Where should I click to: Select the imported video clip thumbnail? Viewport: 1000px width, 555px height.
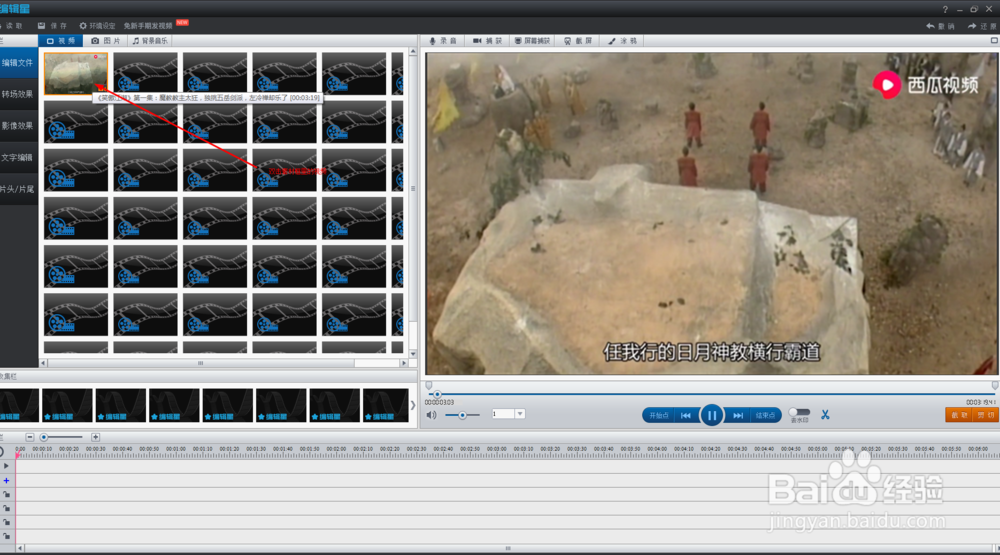pyautogui.click(x=75, y=73)
